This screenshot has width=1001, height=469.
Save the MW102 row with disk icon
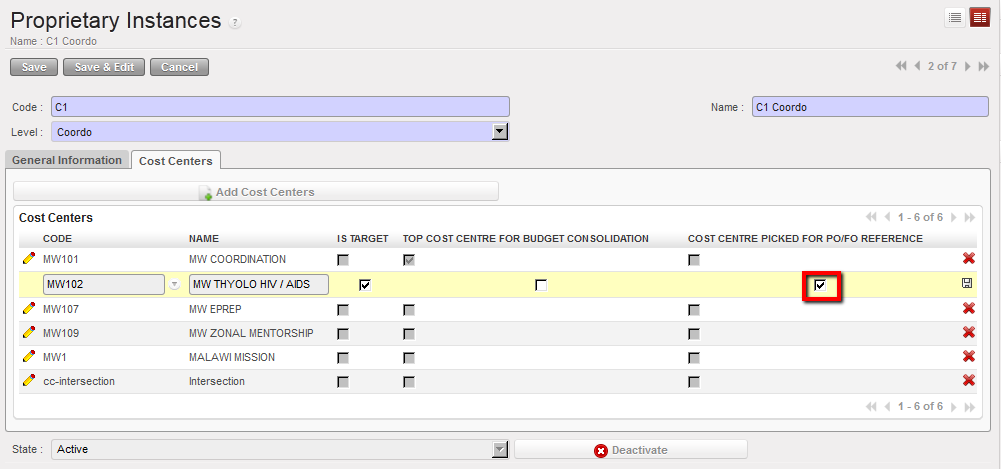click(x=968, y=285)
